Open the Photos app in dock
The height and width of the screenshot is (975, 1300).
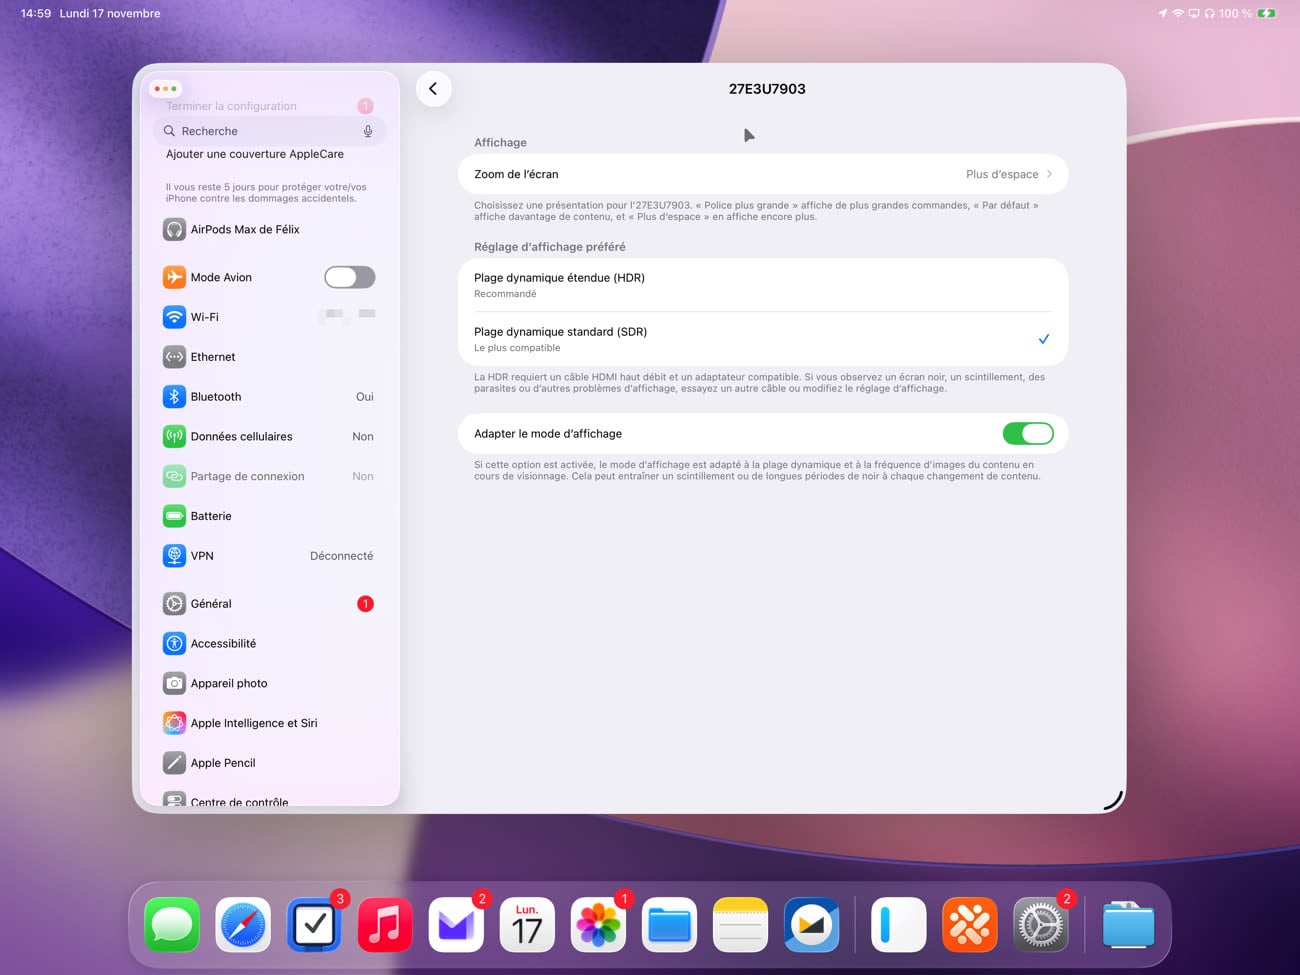coord(598,924)
